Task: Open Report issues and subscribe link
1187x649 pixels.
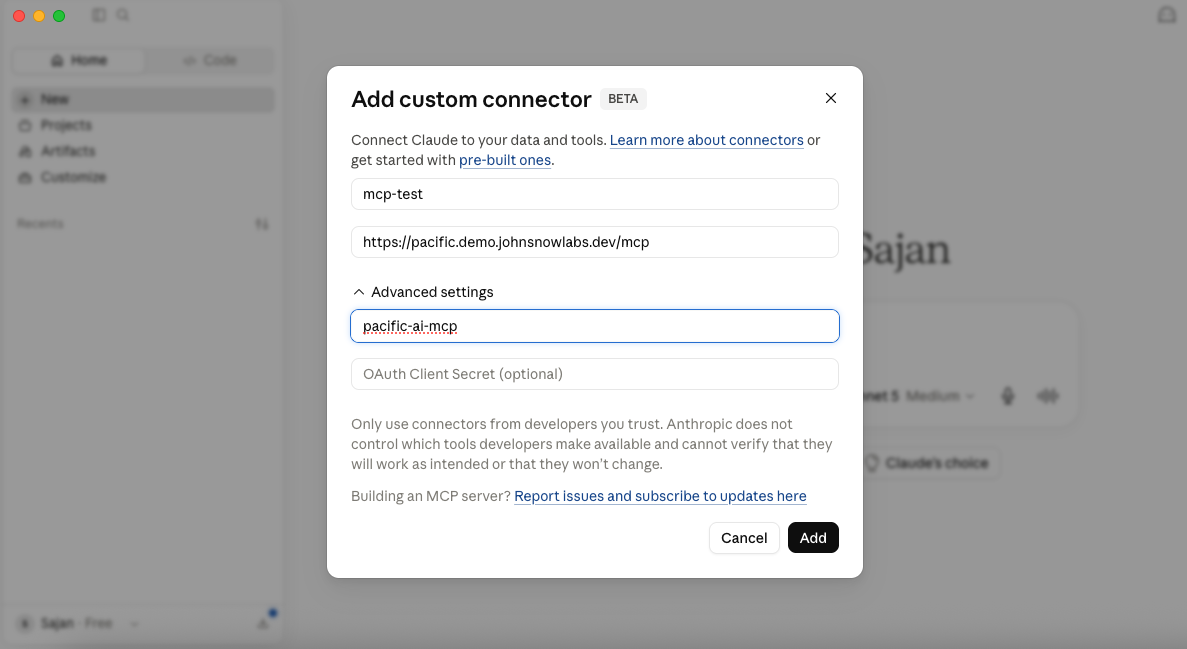Action: coord(660,496)
